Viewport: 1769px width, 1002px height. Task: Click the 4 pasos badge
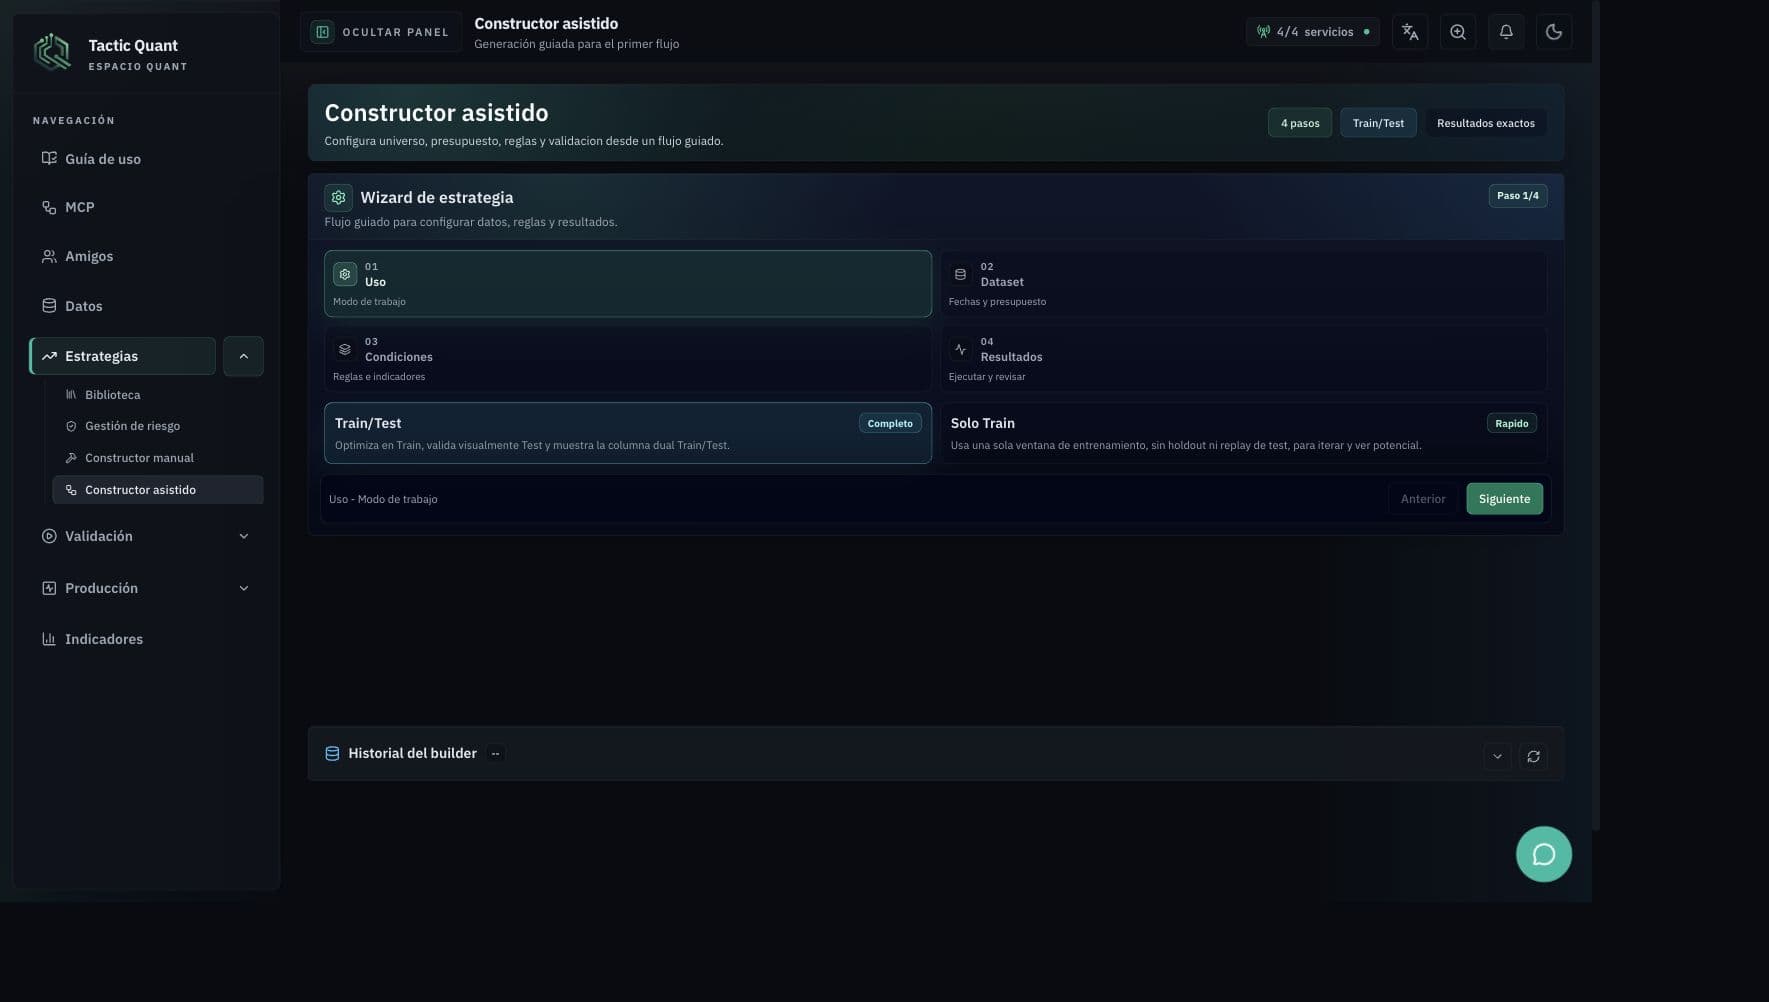(1300, 123)
